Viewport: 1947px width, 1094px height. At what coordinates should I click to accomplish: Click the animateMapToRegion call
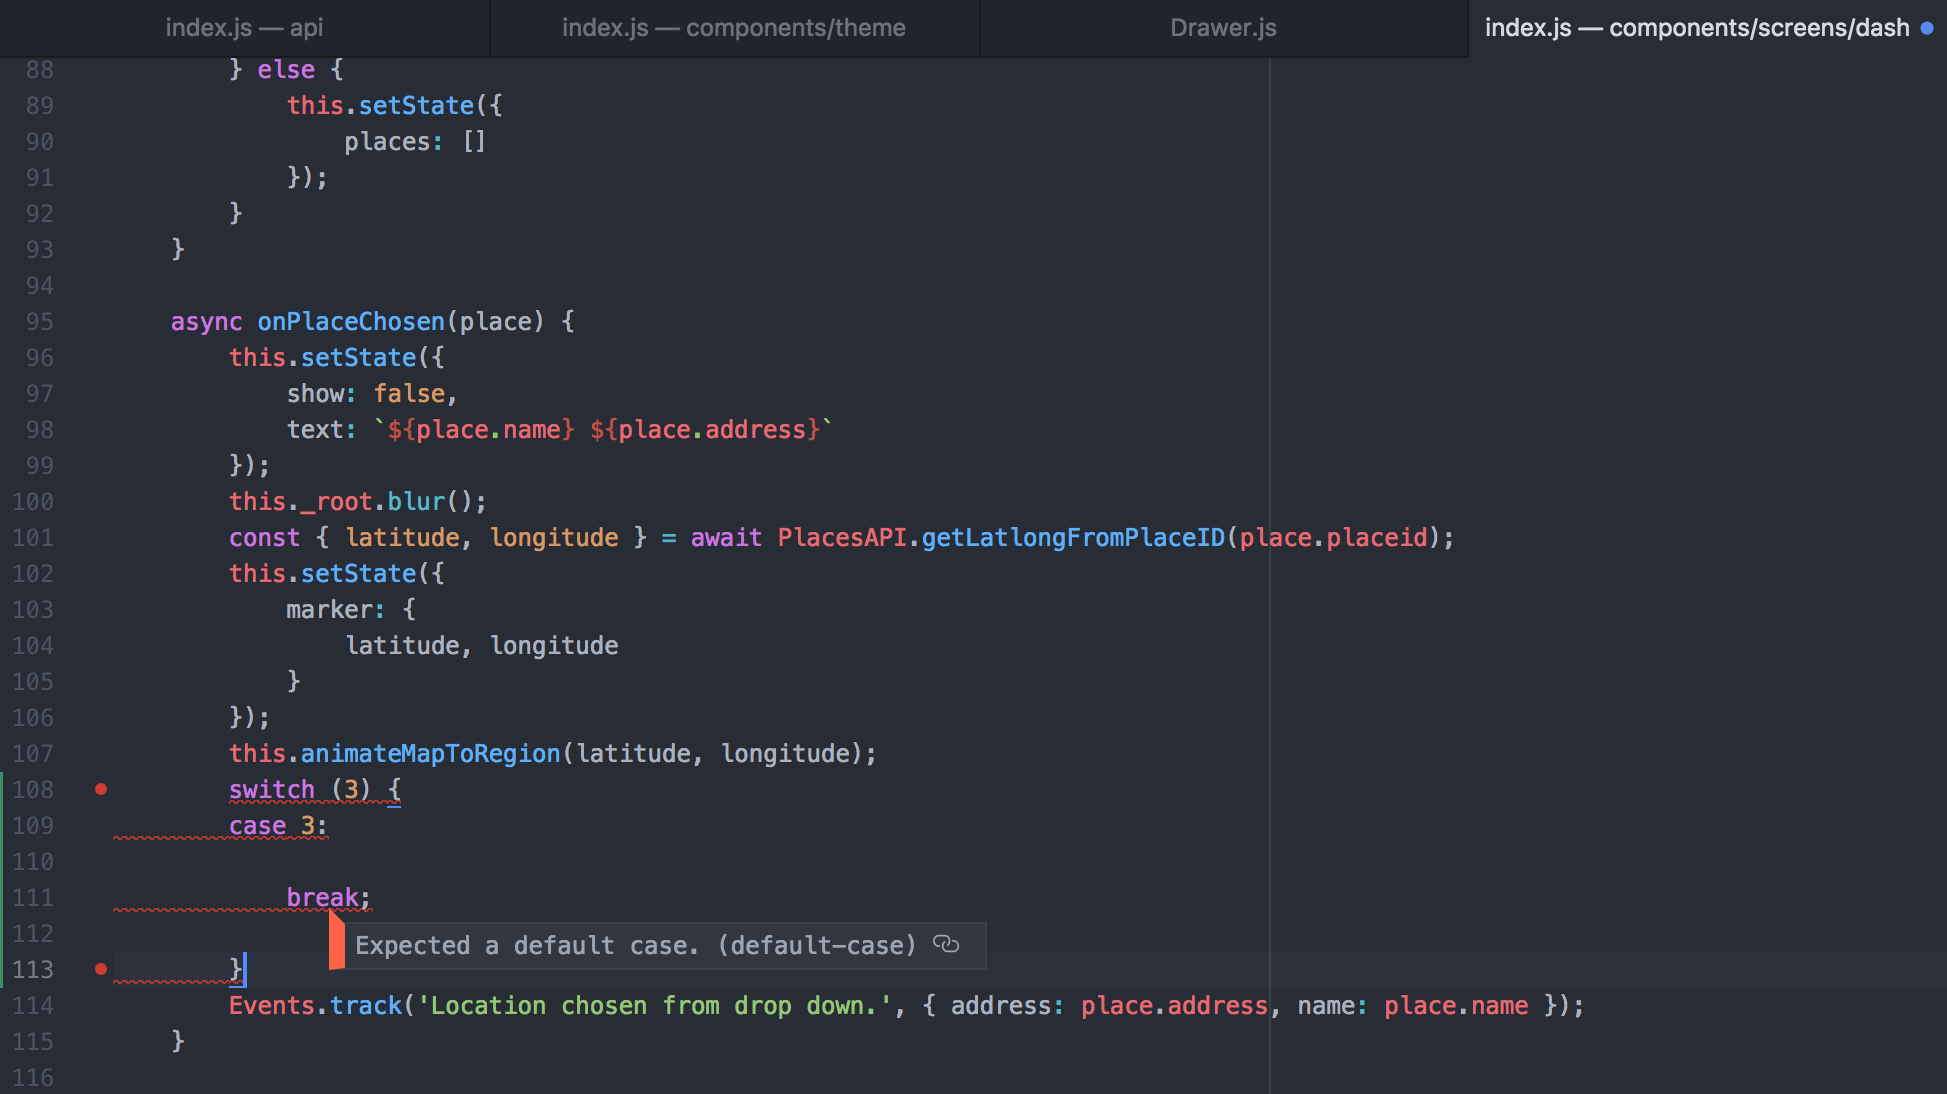coord(430,754)
